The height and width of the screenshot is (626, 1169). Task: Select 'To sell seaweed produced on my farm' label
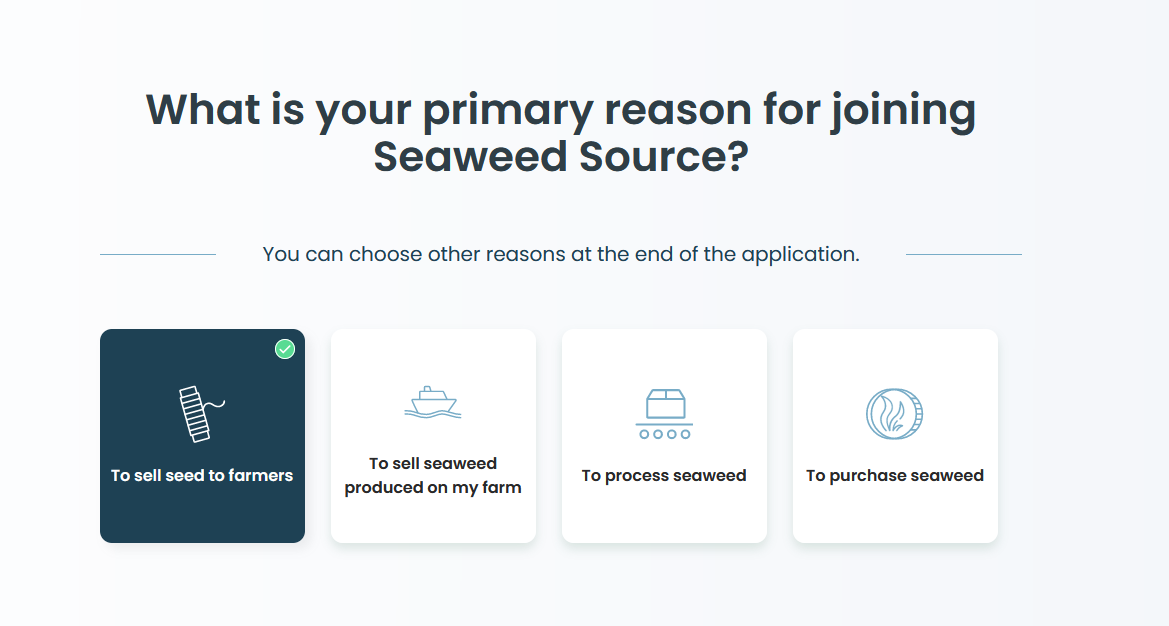(433, 476)
